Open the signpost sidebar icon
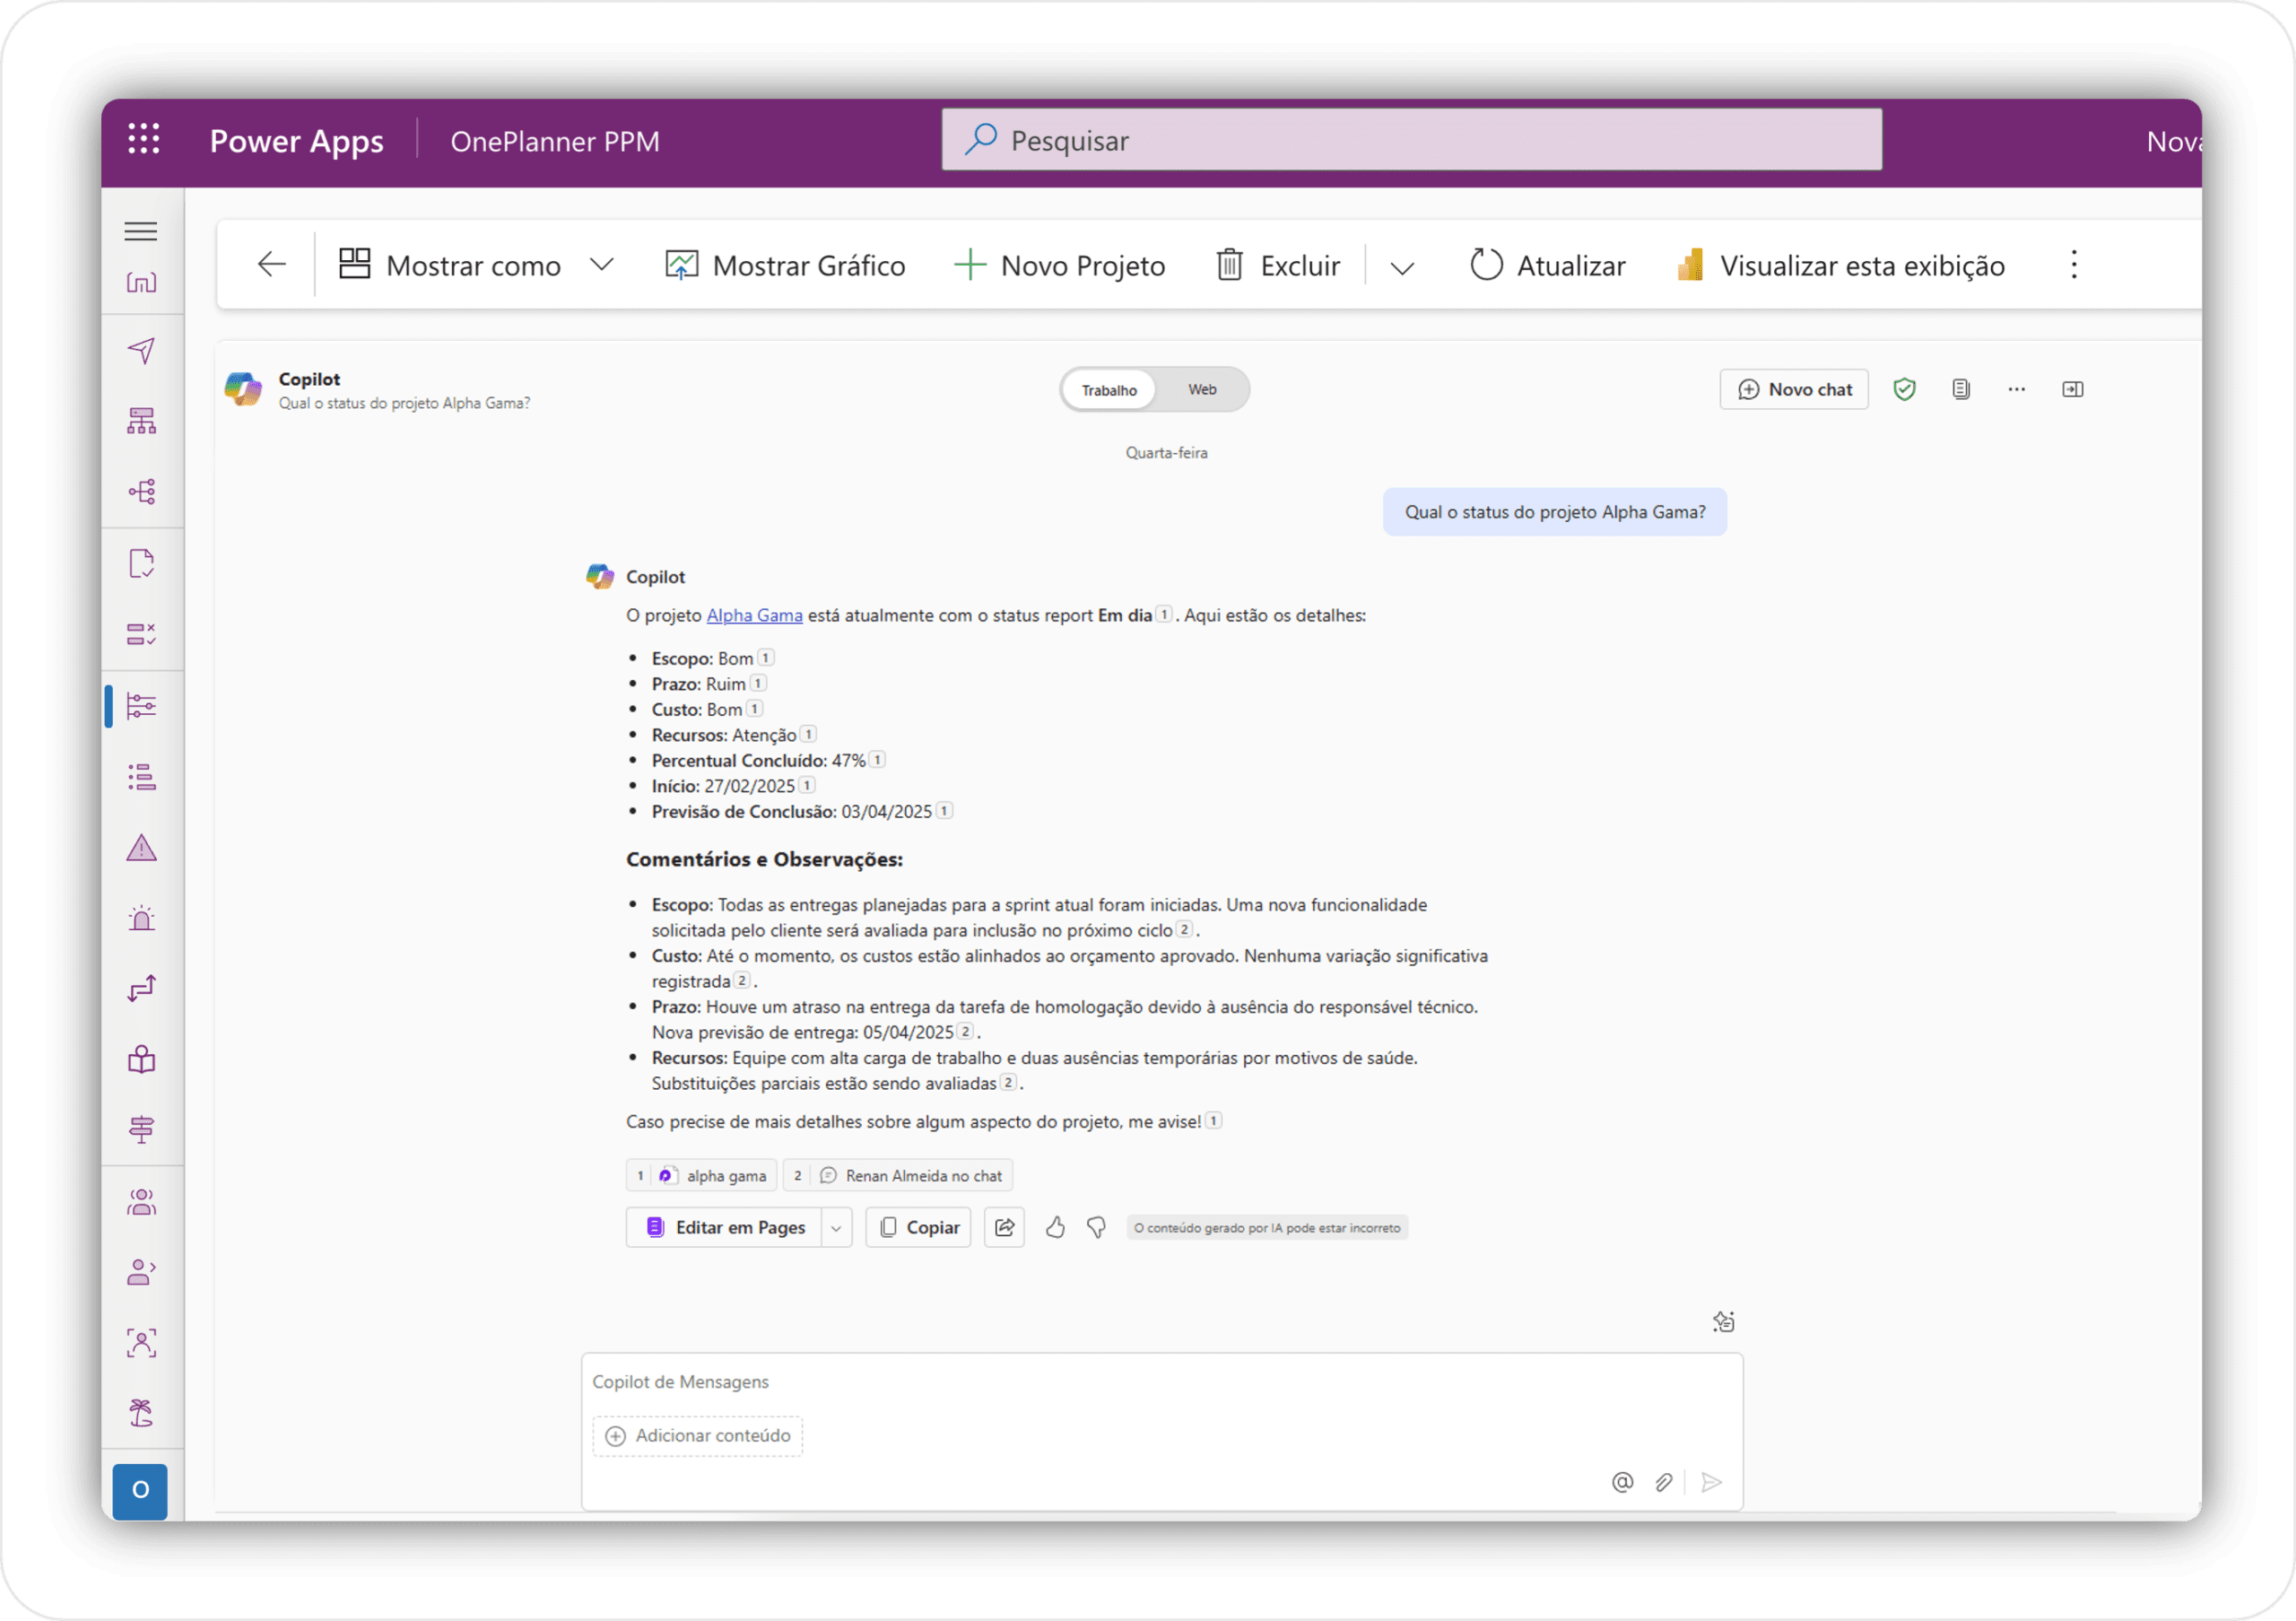 click(141, 1130)
